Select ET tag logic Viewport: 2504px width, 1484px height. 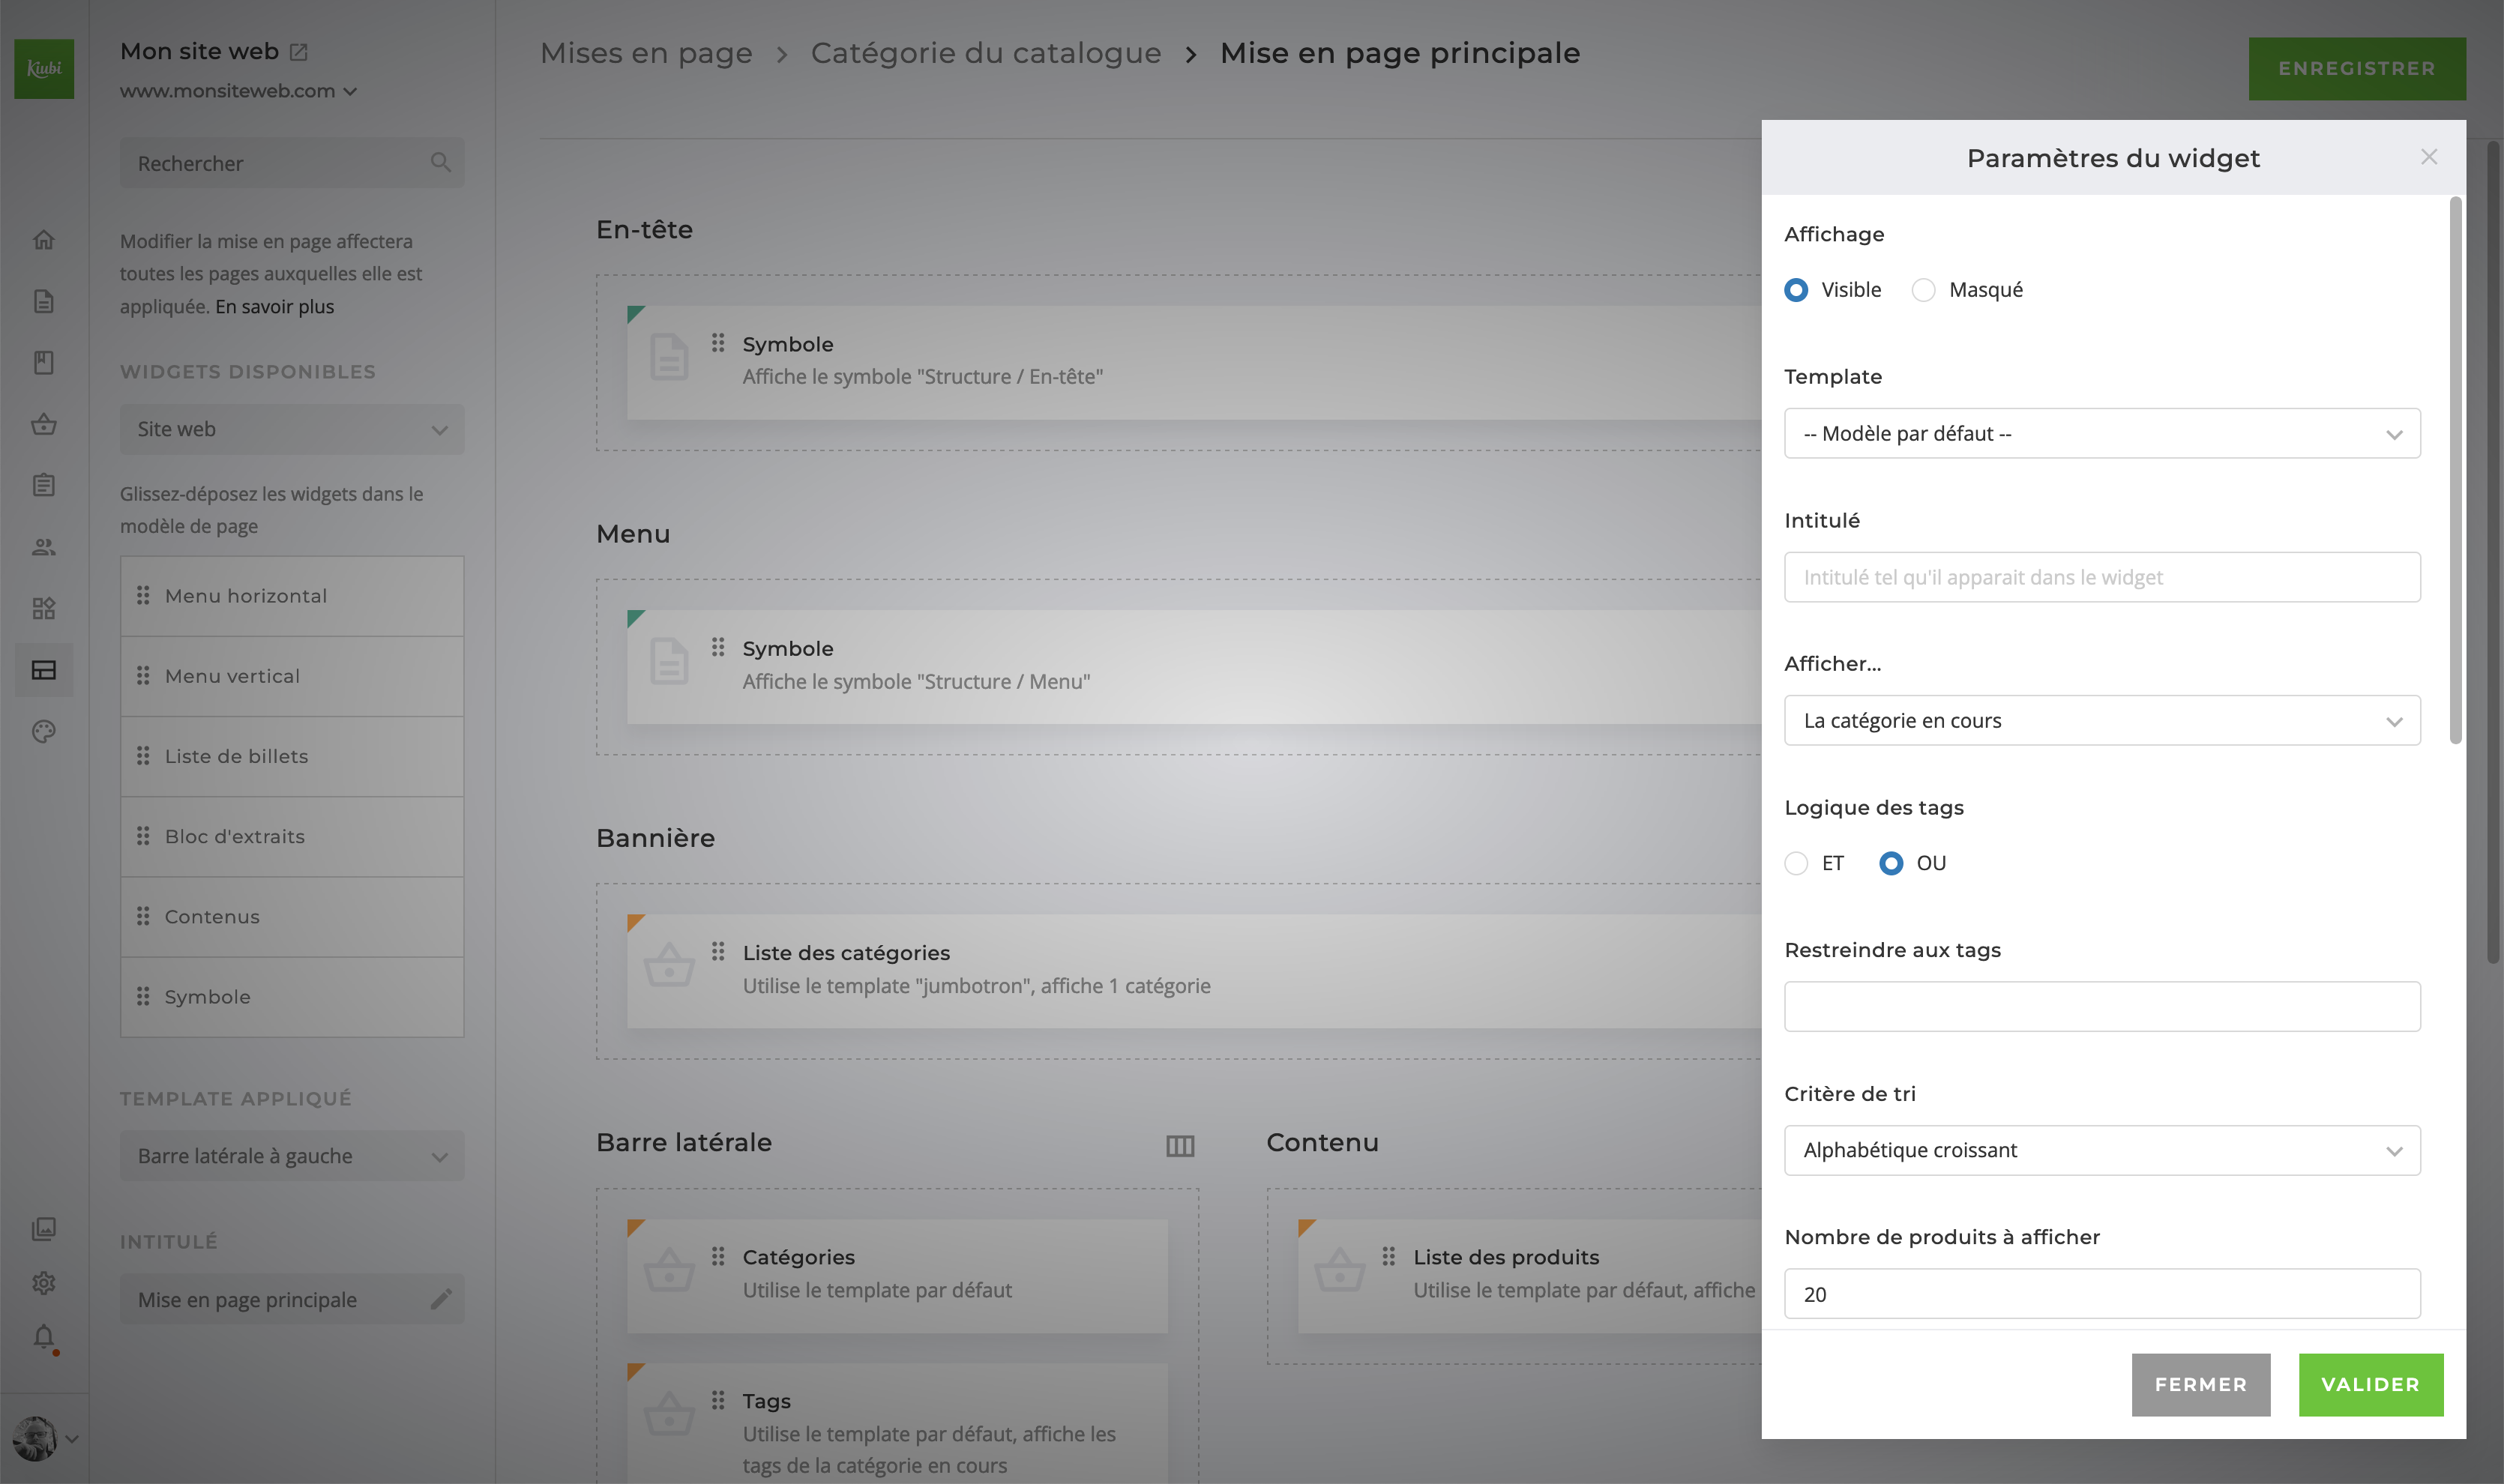pos(1796,863)
